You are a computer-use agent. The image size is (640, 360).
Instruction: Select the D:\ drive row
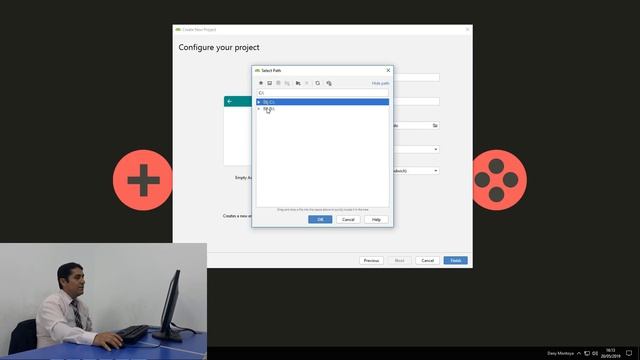pyautogui.click(x=322, y=109)
